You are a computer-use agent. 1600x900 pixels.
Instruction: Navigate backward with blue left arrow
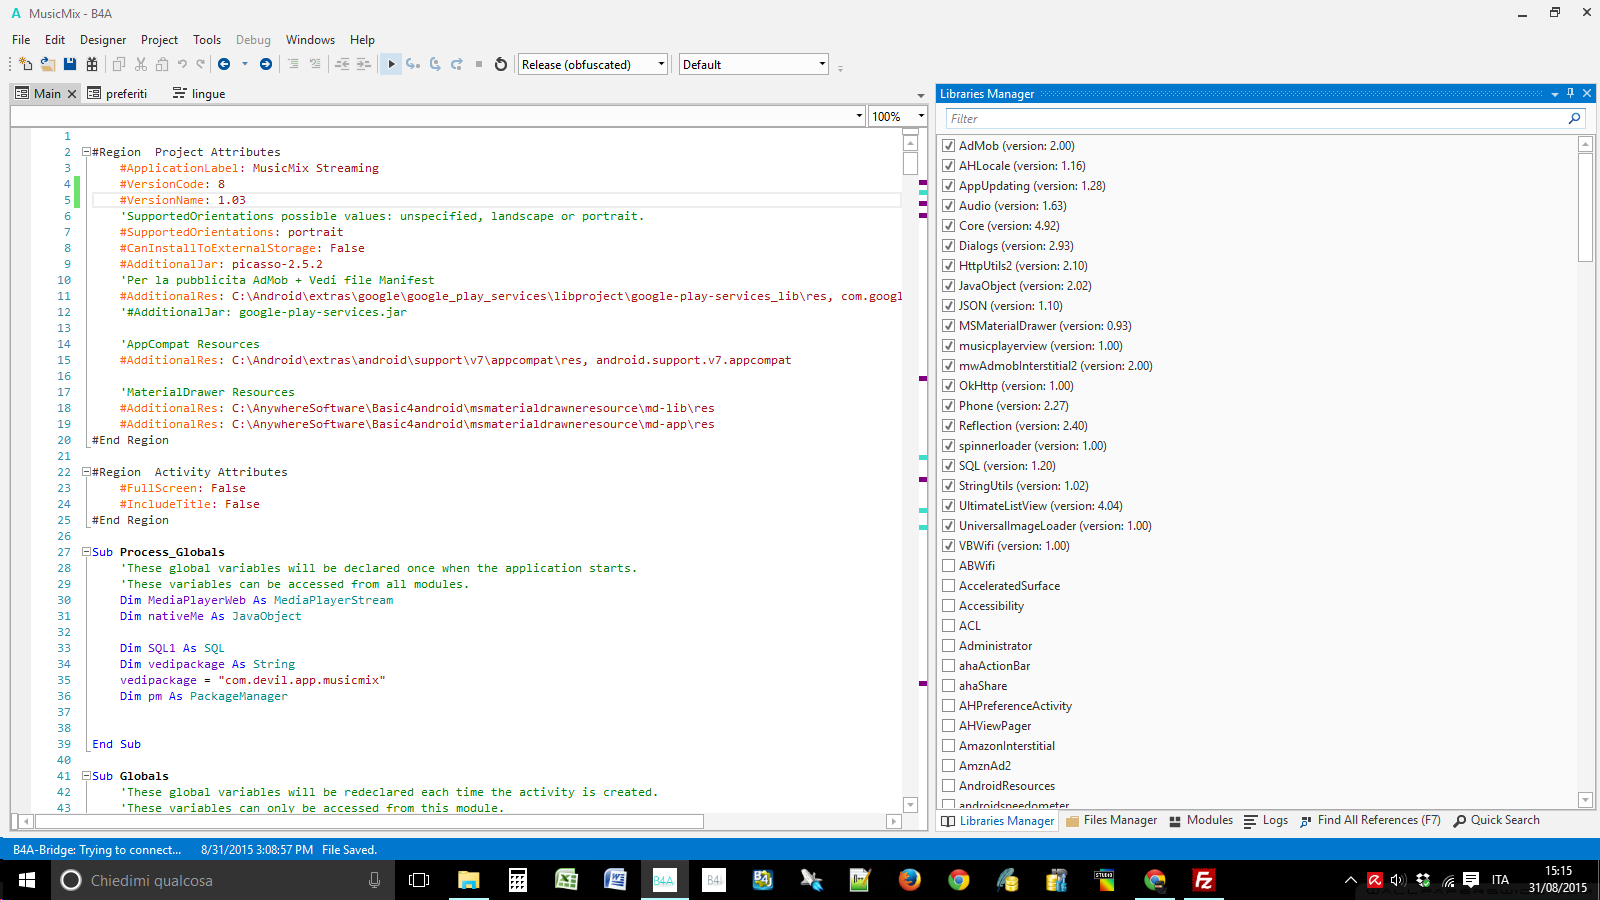pyautogui.click(x=224, y=64)
